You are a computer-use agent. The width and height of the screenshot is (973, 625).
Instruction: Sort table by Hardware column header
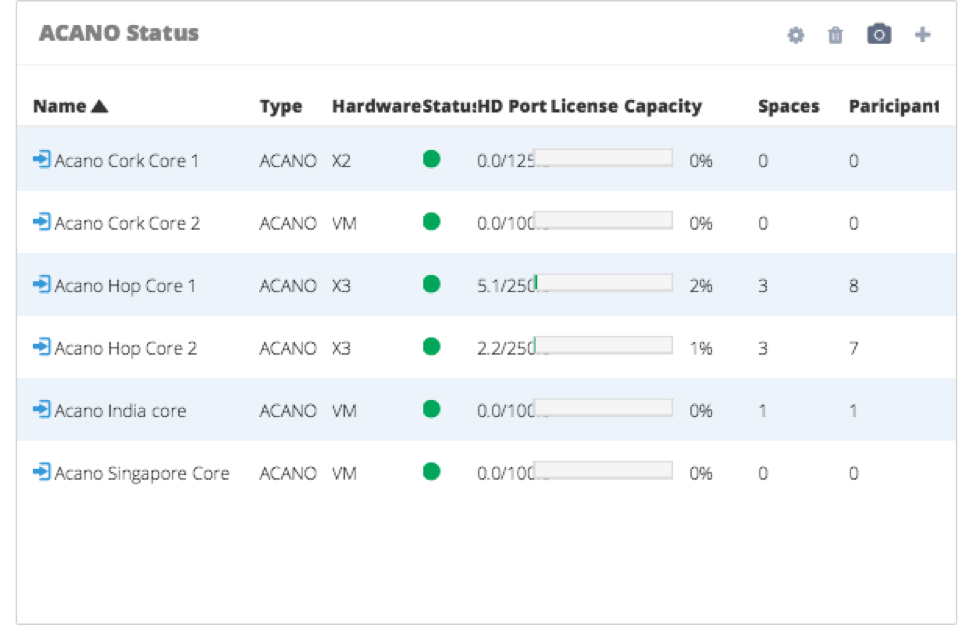coord(377,106)
